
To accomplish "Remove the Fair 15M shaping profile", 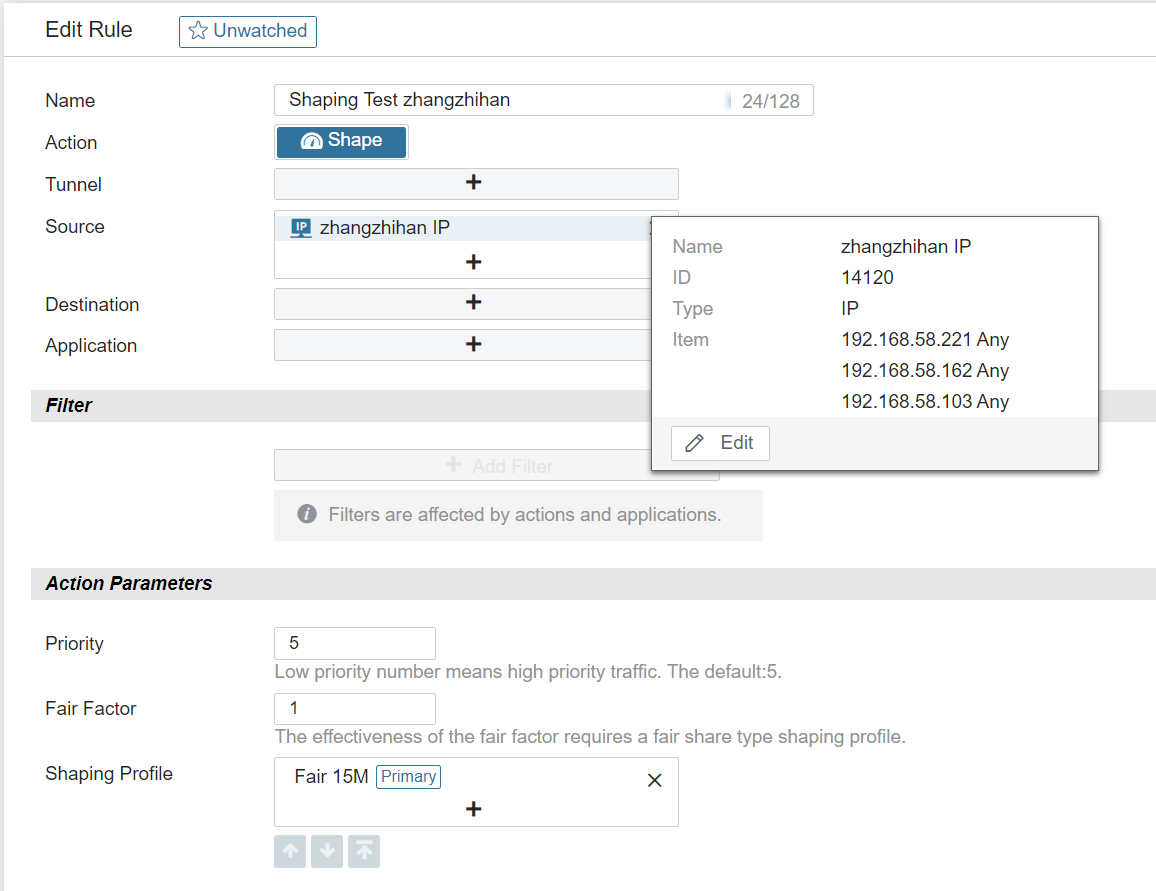I will (655, 780).
